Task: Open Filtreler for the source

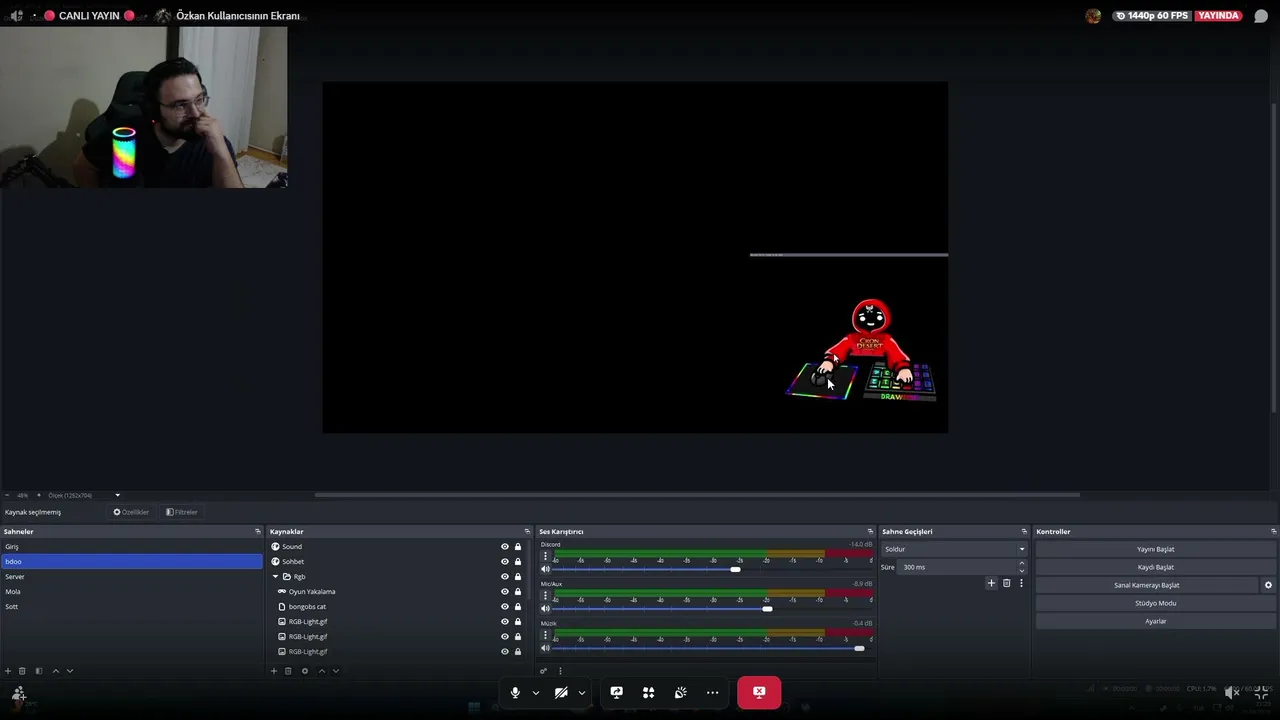Action: (182, 512)
